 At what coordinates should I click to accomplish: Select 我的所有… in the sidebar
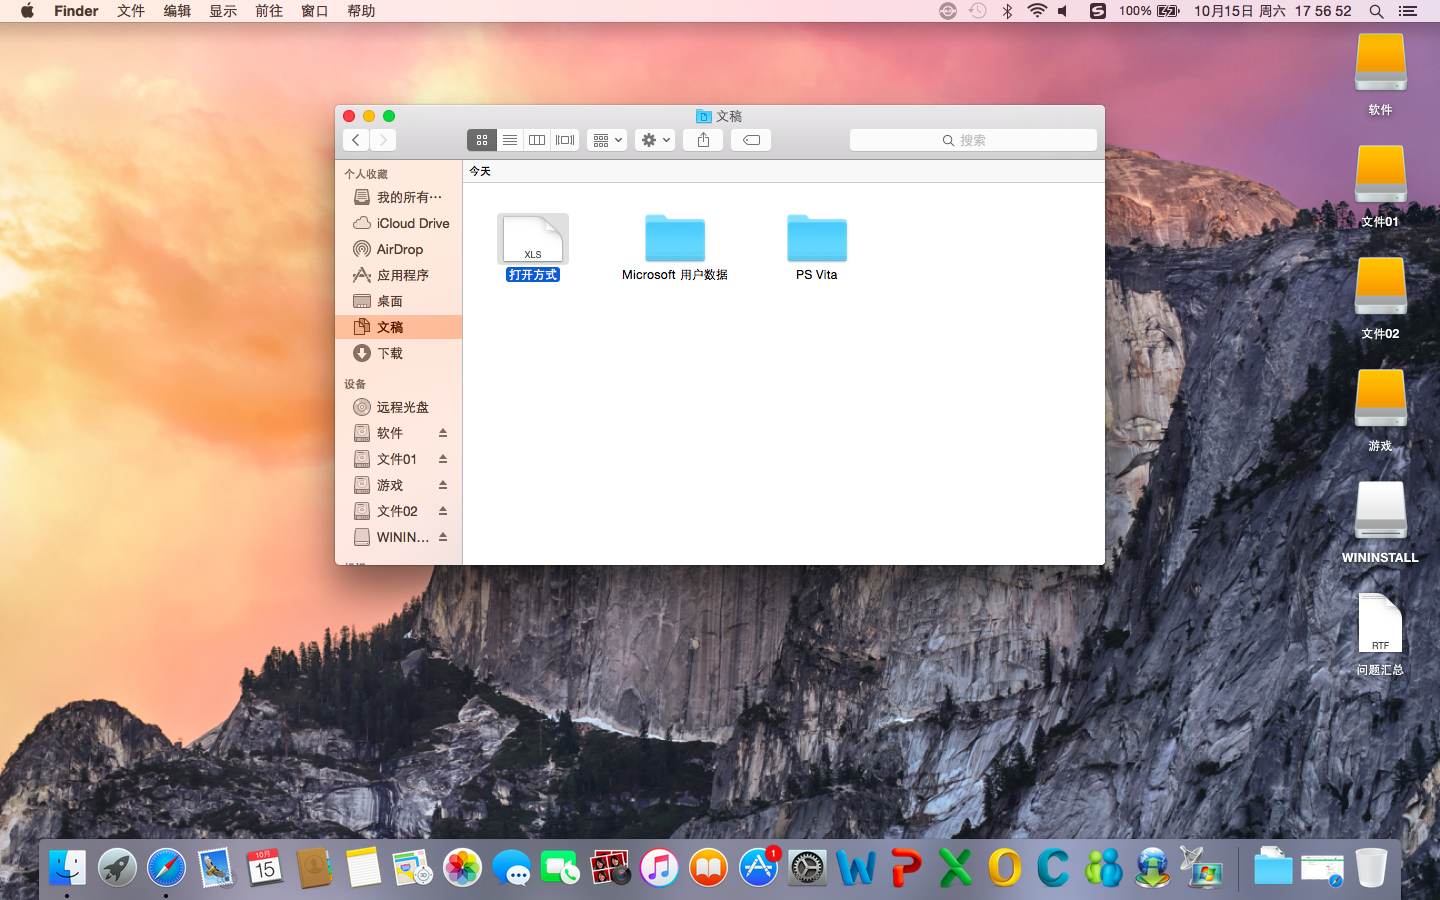398,197
